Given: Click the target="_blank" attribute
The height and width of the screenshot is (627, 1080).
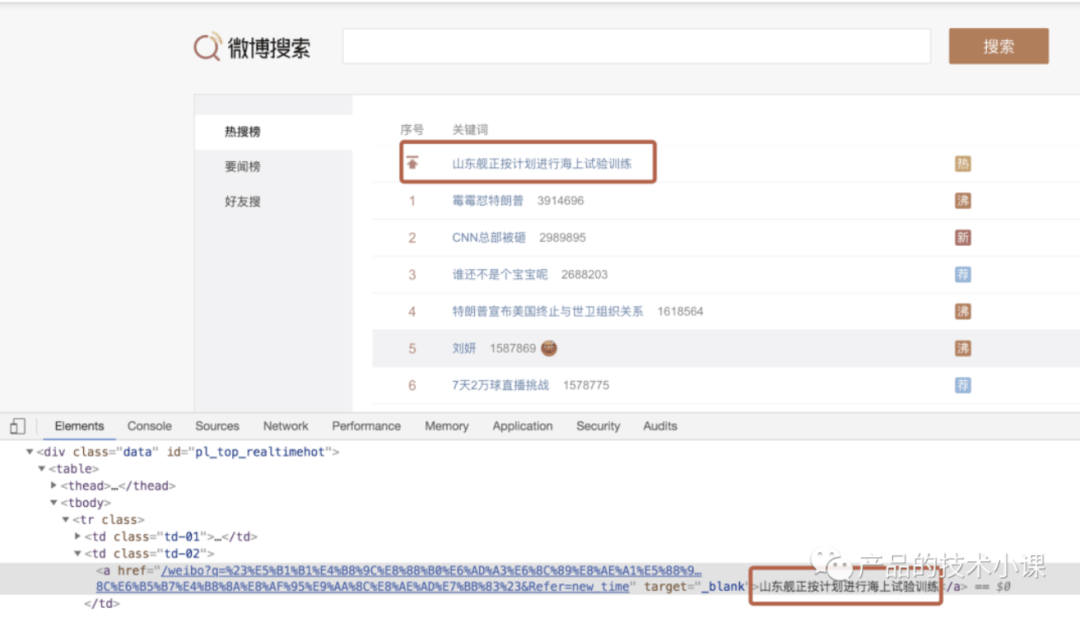Looking at the screenshot, I should pos(695,587).
